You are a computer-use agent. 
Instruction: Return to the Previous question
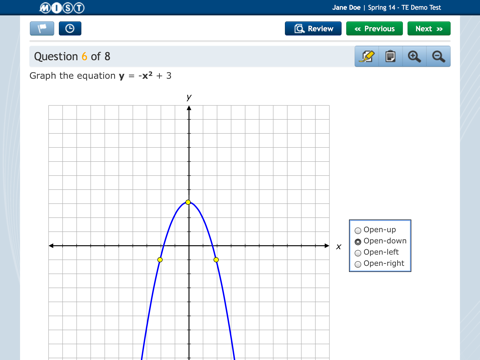point(374,29)
